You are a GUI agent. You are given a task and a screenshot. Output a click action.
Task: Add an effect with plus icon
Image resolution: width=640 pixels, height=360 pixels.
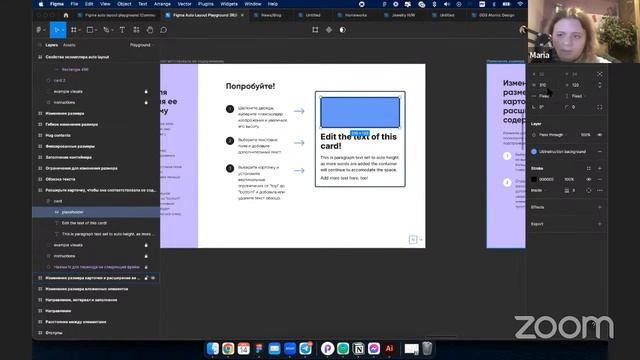click(x=600, y=207)
